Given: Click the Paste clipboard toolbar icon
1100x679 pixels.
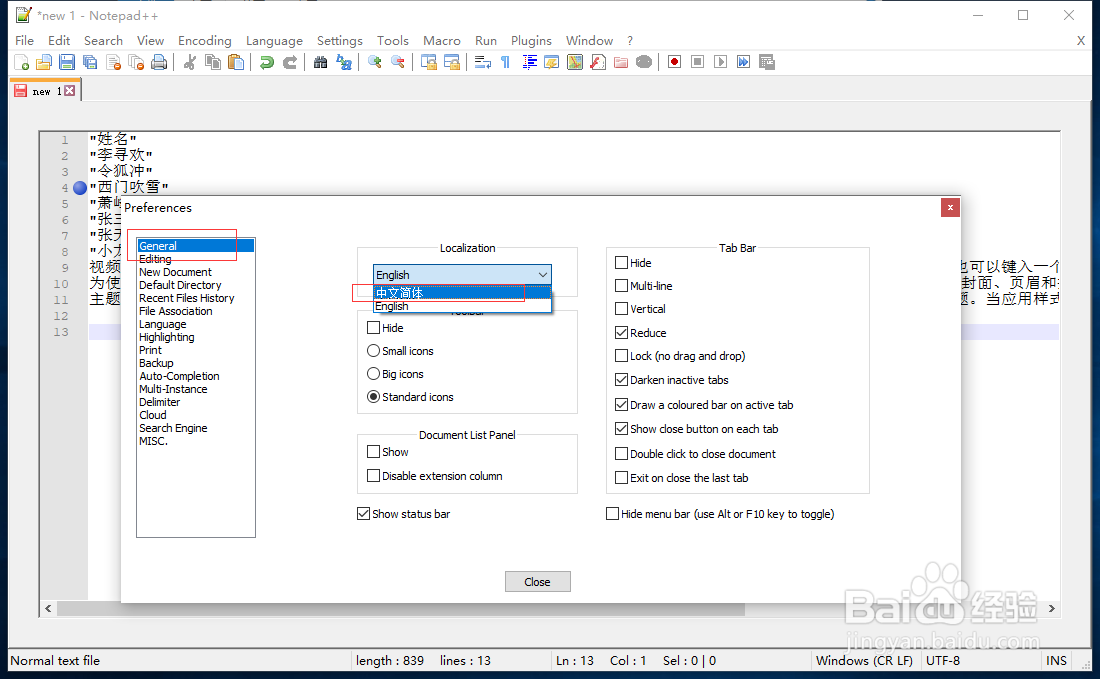Looking at the screenshot, I should pyautogui.click(x=236, y=62).
